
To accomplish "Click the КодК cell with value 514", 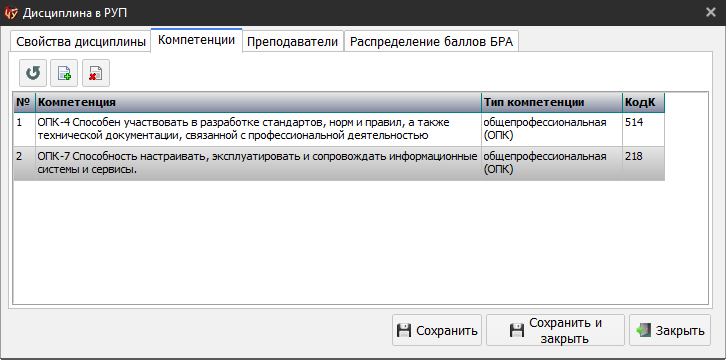I will (644, 129).
